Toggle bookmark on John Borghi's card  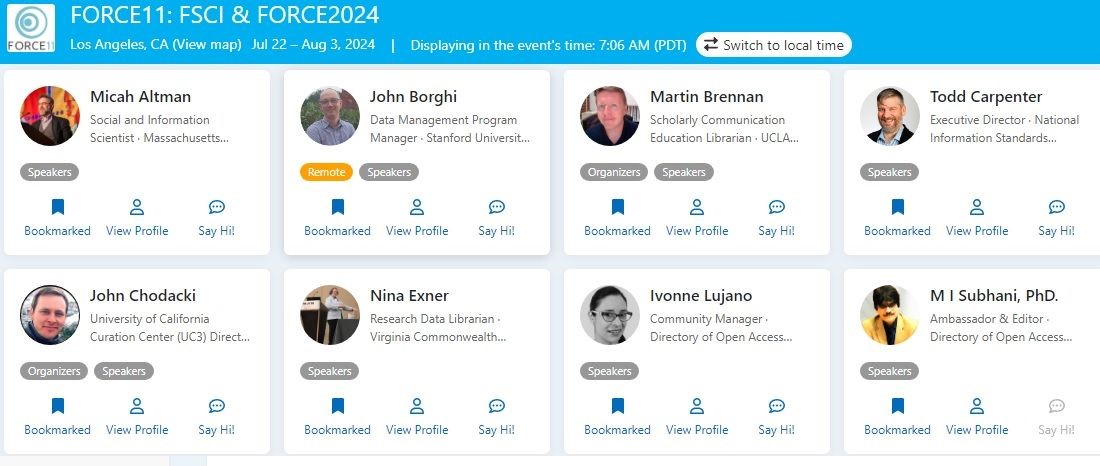coord(337,208)
